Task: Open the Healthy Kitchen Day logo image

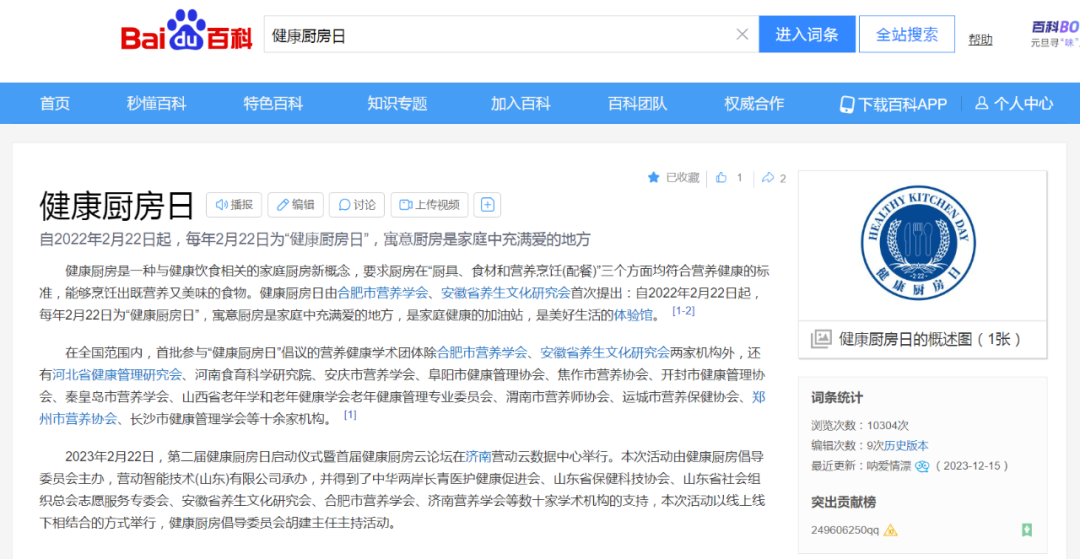Action: coord(918,241)
